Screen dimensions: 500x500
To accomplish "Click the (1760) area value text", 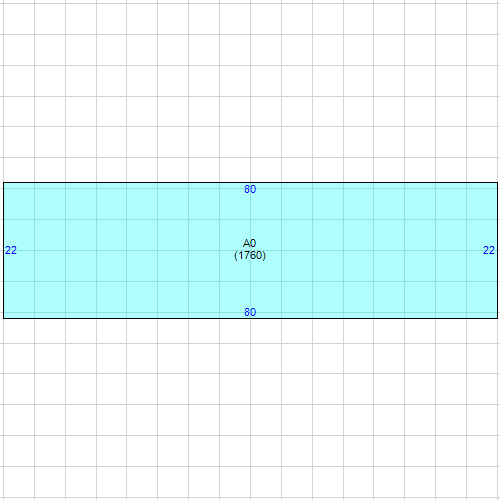I will (250, 256).
